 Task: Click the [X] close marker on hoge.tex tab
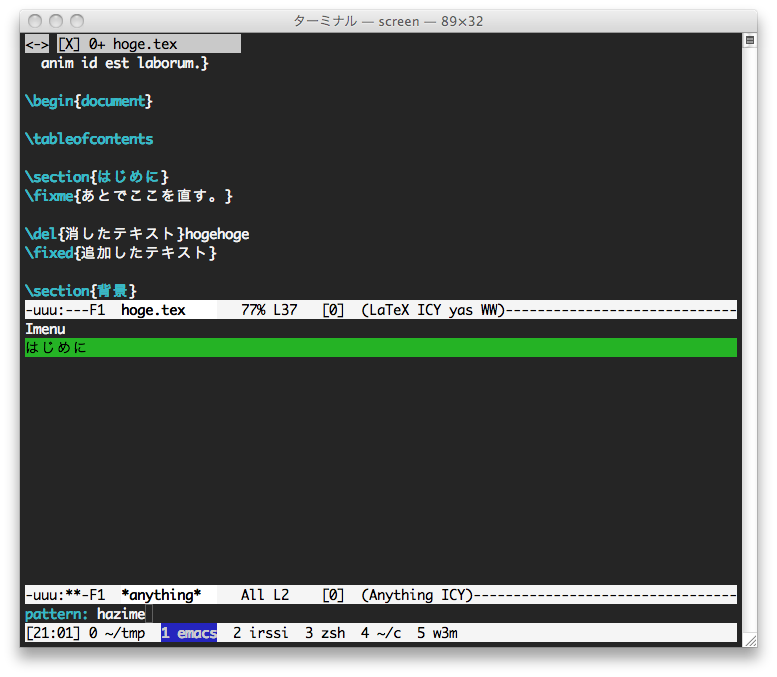click(69, 44)
